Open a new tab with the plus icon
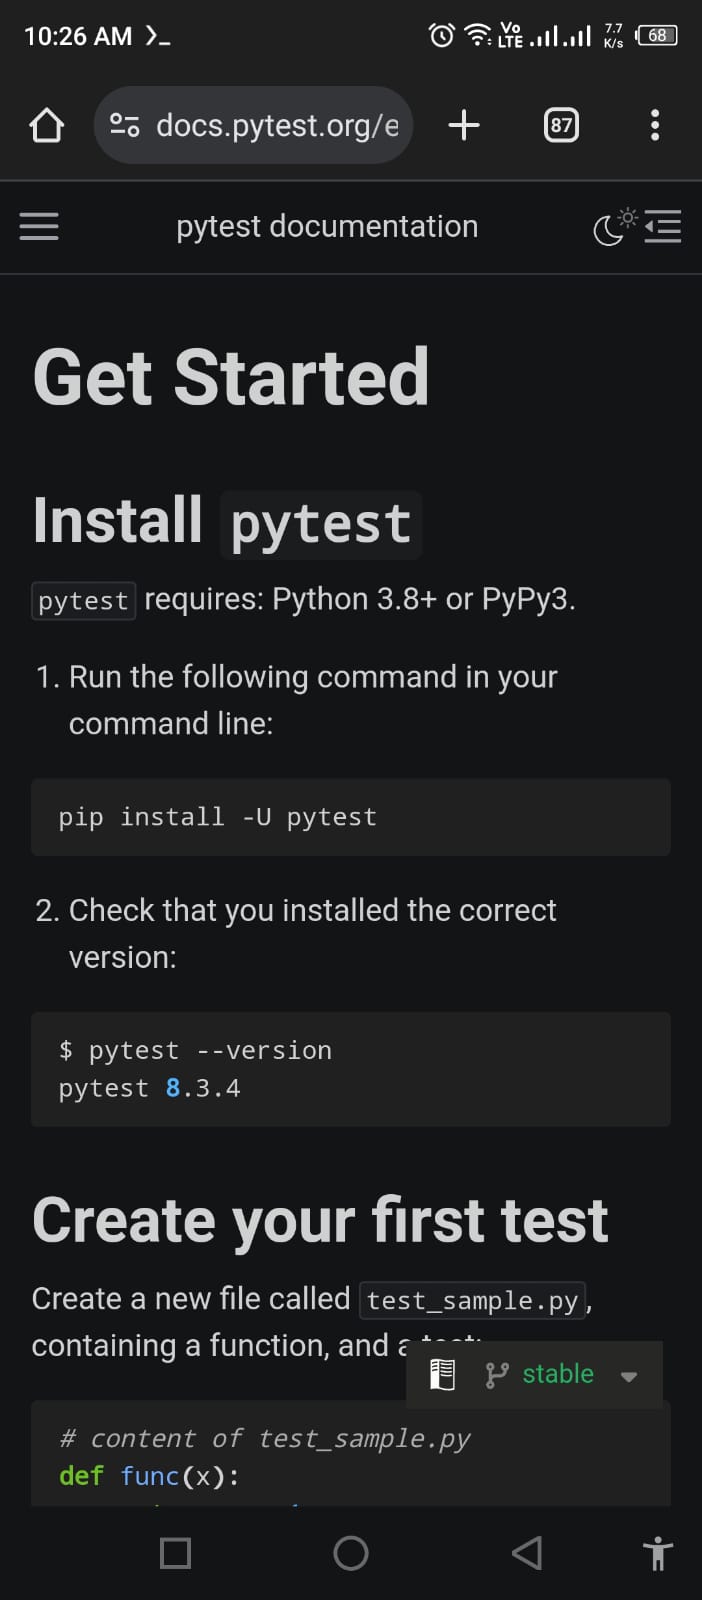 [x=463, y=125]
